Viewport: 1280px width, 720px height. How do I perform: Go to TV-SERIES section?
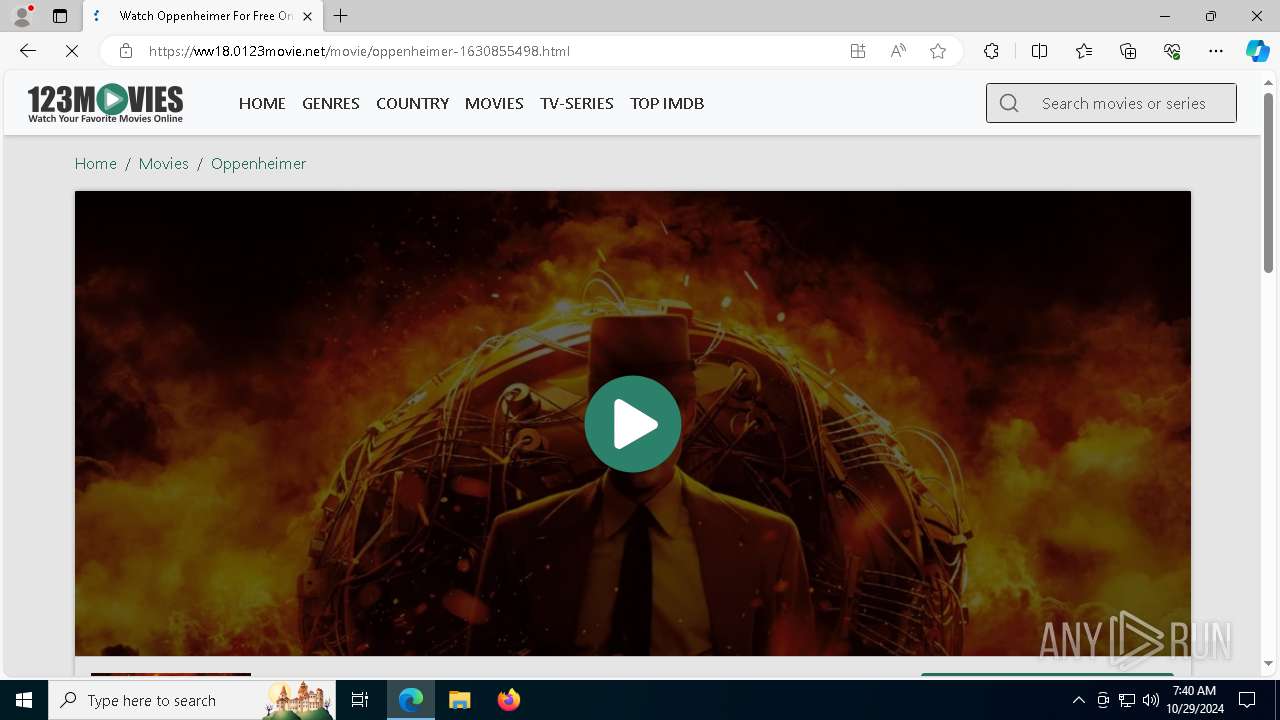point(576,103)
